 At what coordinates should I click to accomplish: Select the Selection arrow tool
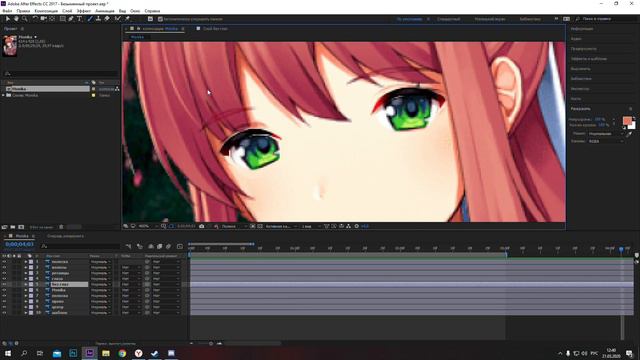(x=7, y=19)
